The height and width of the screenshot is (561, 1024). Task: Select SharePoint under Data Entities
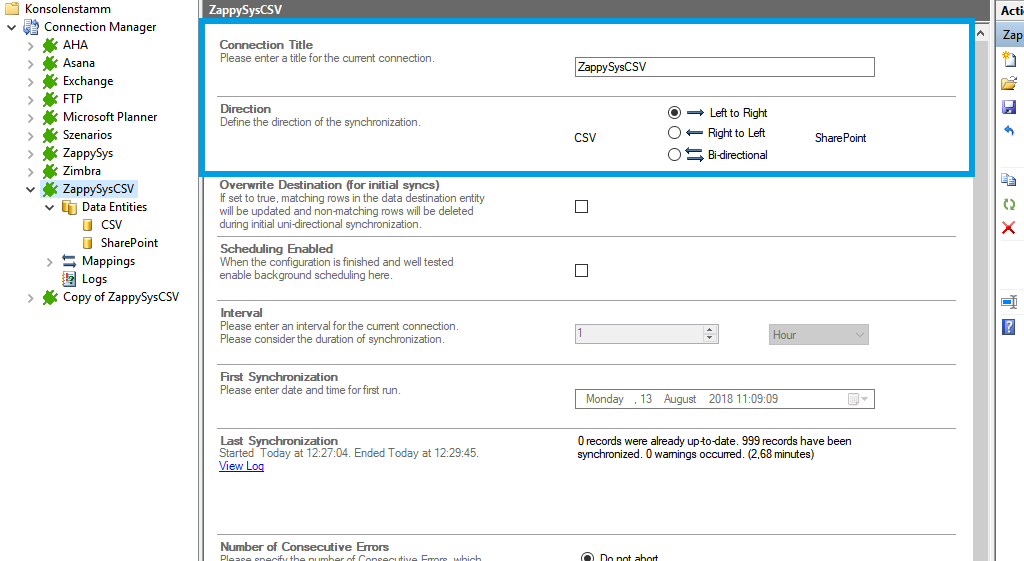(129, 243)
